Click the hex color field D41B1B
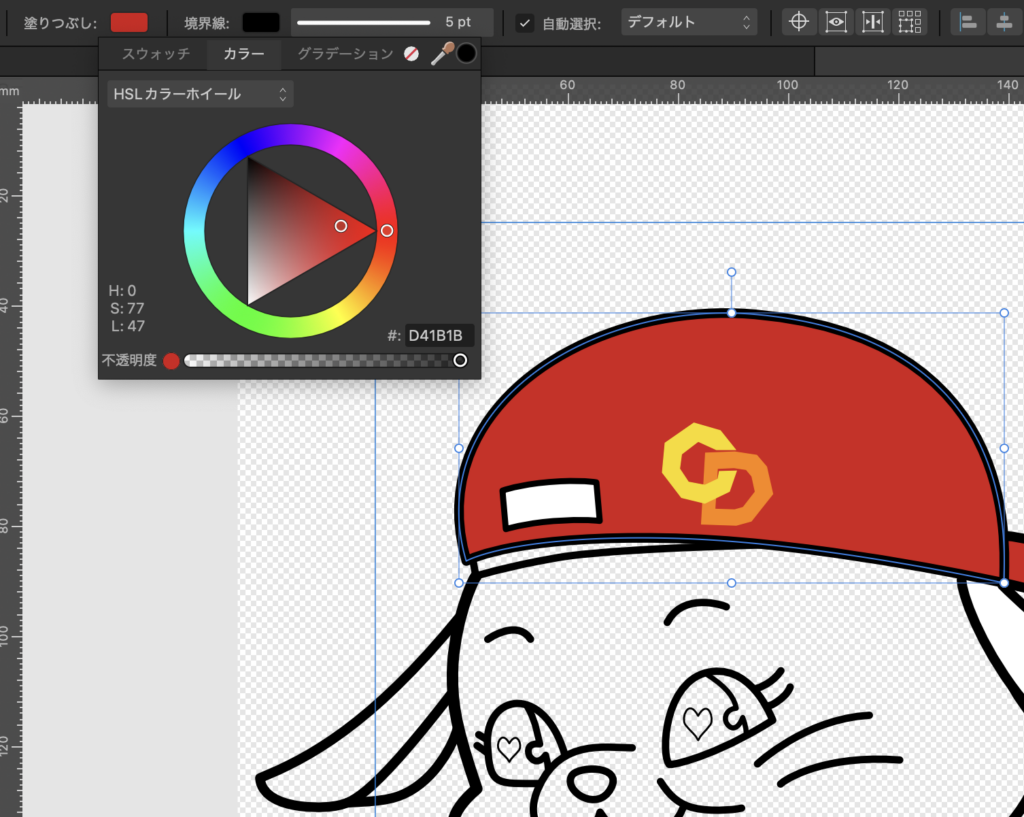Viewport: 1024px width, 817px height. click(x=436, y=335)
